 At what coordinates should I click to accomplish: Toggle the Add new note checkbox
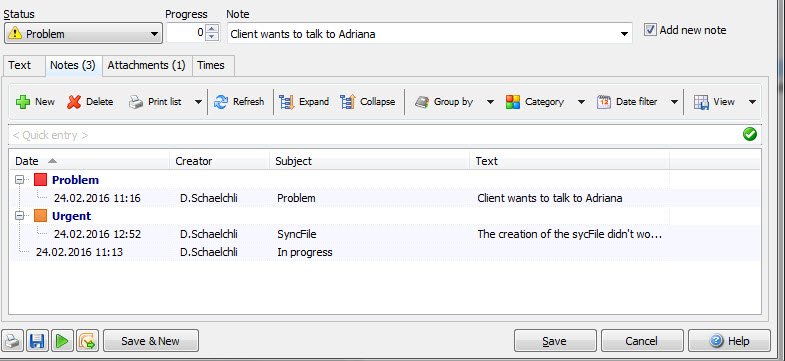click(650, 30)
